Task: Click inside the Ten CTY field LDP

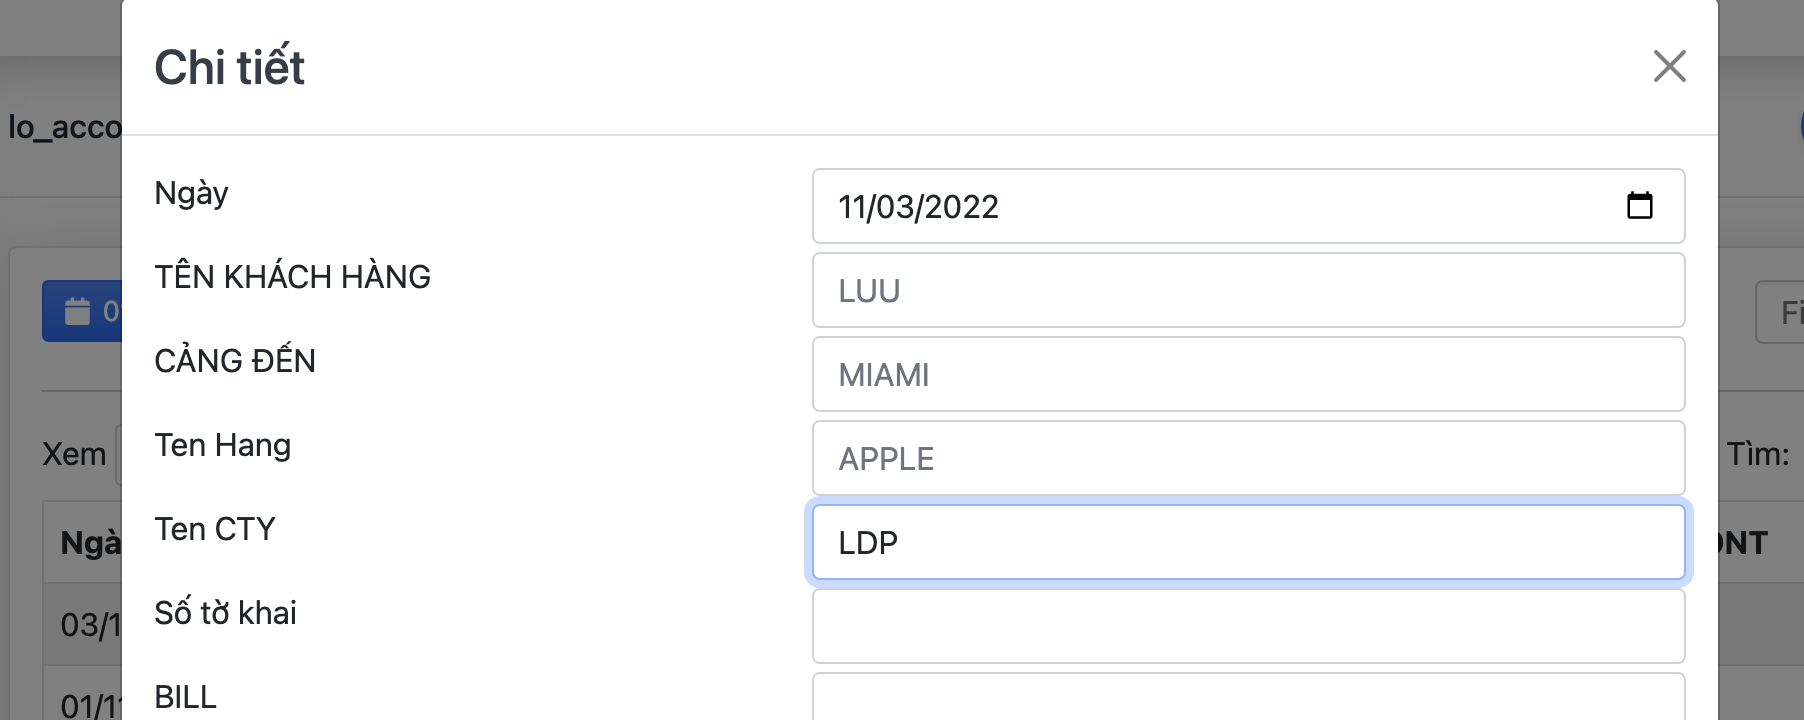Action: (1248, 542)
